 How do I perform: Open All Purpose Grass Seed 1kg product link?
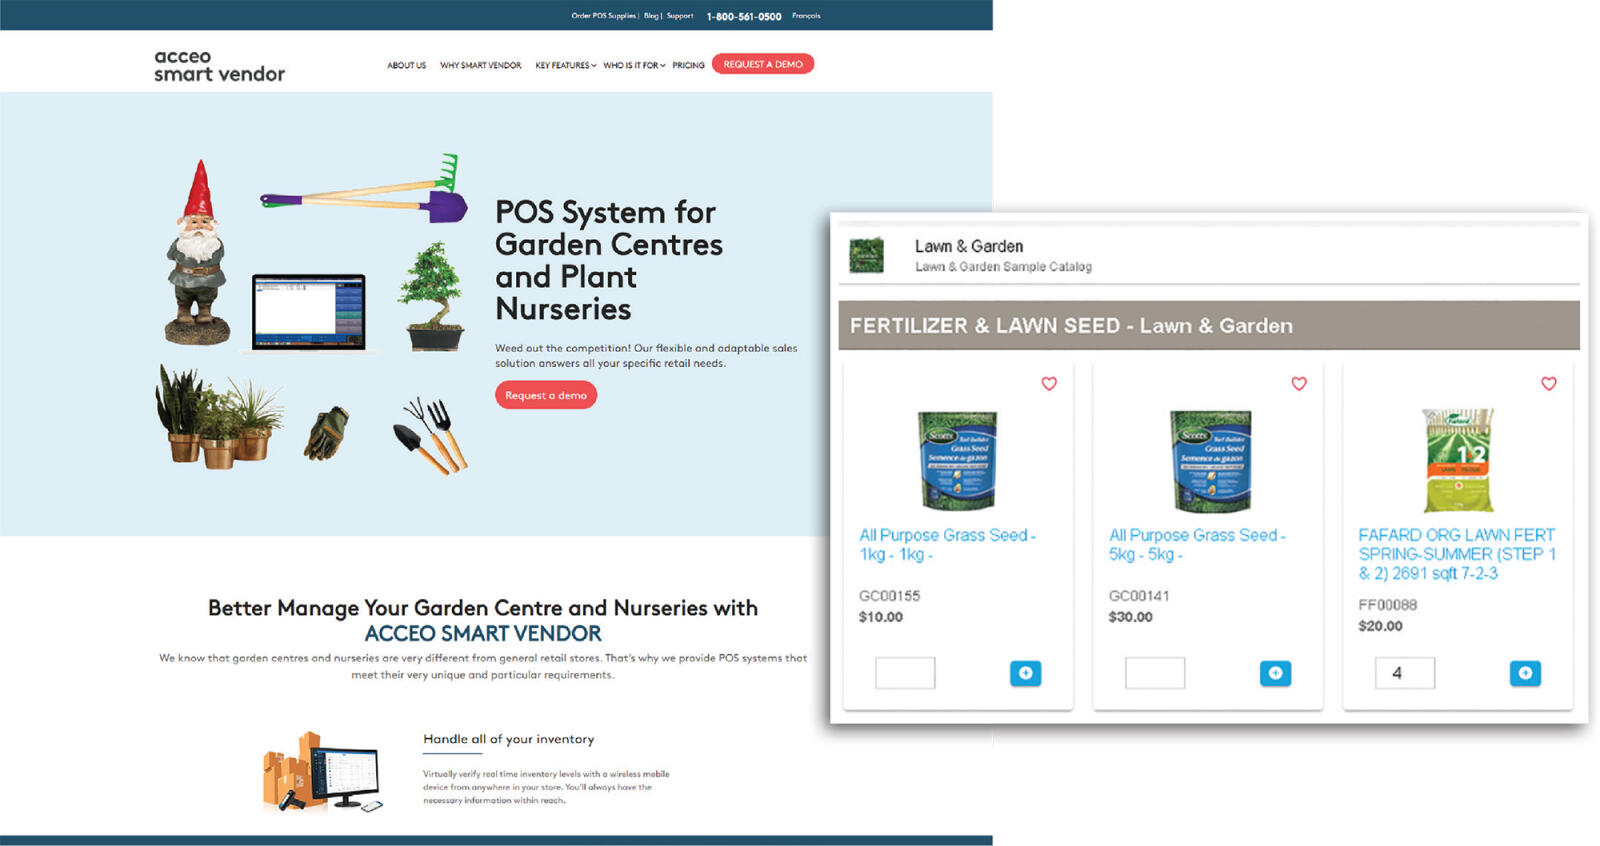click(947, 544)
